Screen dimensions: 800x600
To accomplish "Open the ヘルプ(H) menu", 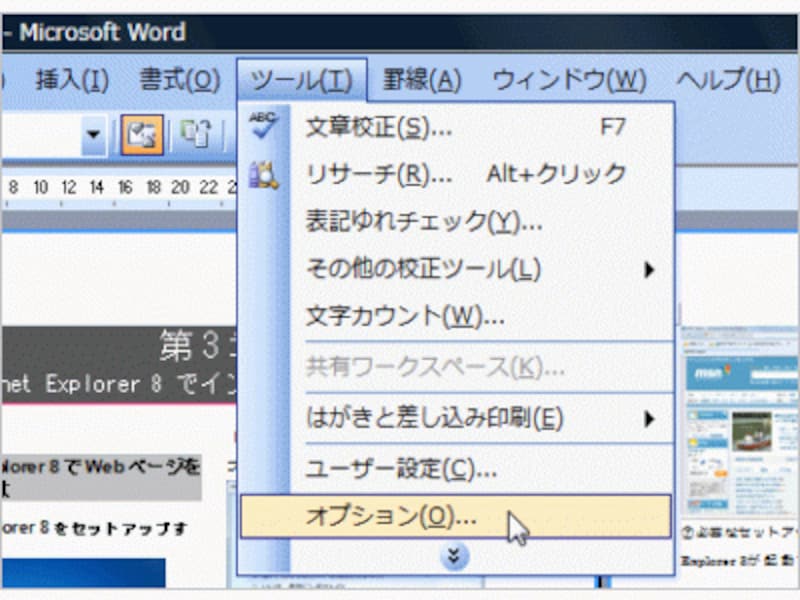I will tap(728, 81).
